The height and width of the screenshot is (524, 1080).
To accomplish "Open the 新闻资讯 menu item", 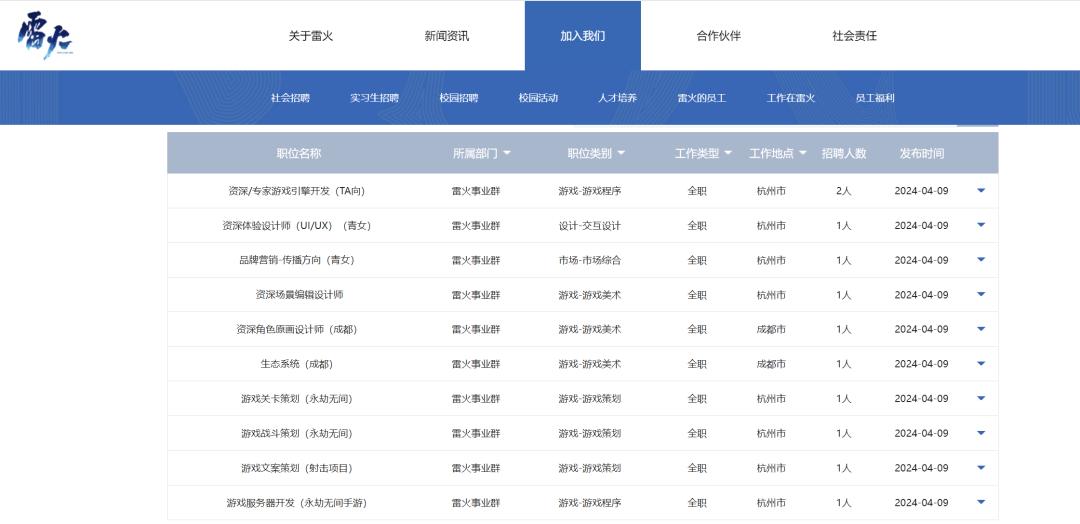I will [x=446, y=36].
